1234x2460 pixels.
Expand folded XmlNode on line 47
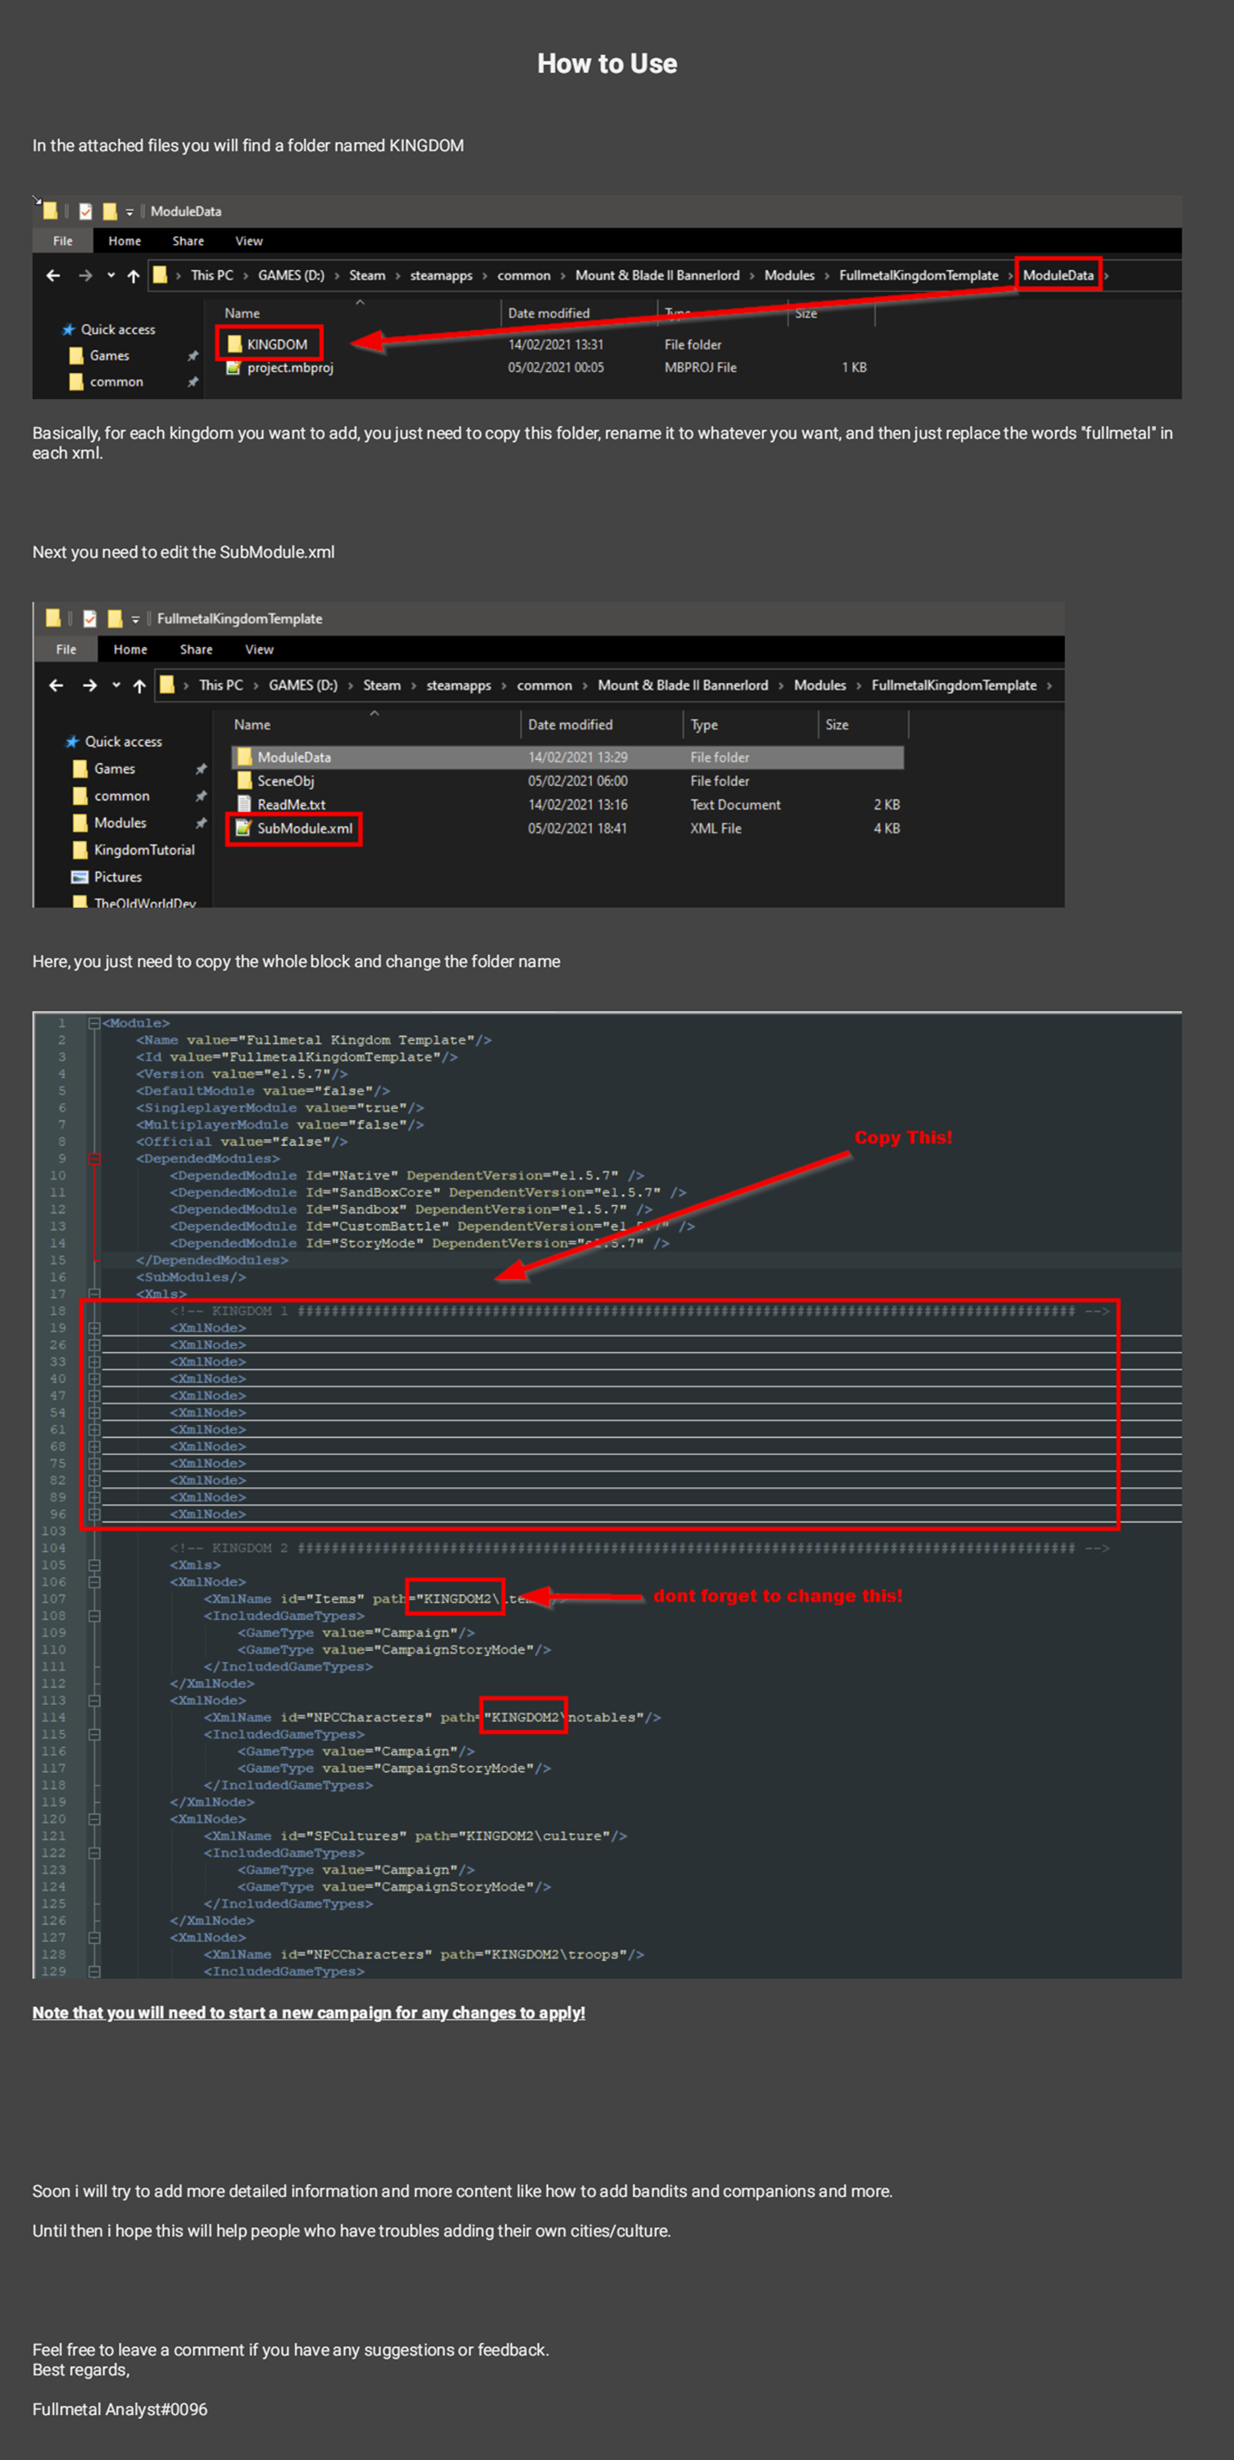[x=94, y=1396]
